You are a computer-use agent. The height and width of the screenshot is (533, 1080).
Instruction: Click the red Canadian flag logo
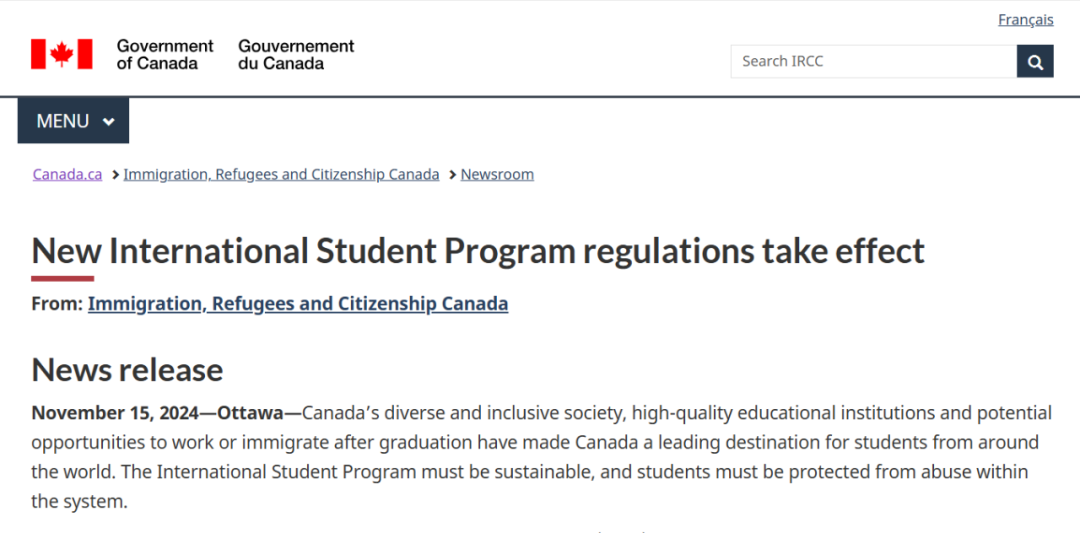pyautogui.click(x=61, y=54)
